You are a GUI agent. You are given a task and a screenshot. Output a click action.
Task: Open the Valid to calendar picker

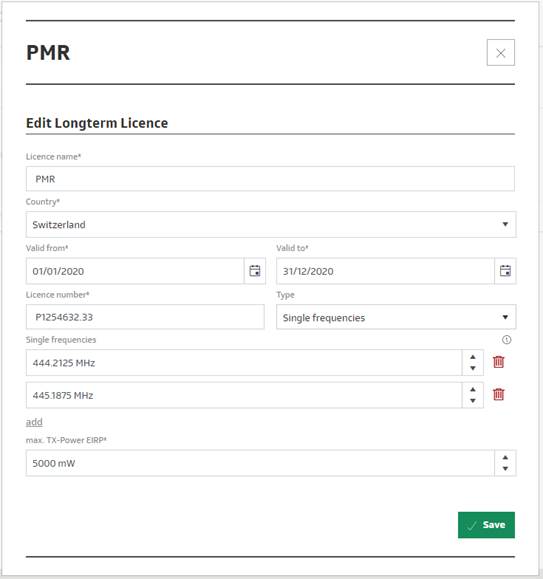(505, 271)
